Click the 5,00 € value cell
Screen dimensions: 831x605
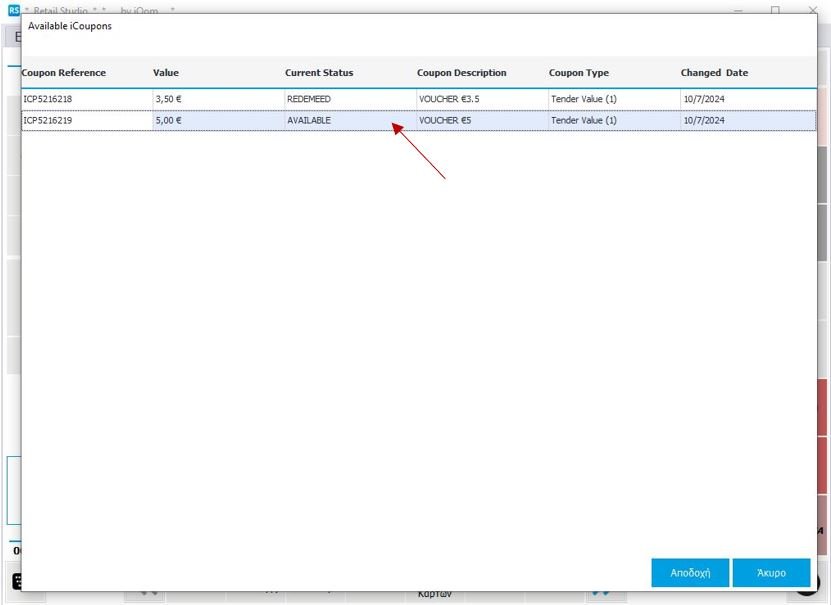[169, 120]
